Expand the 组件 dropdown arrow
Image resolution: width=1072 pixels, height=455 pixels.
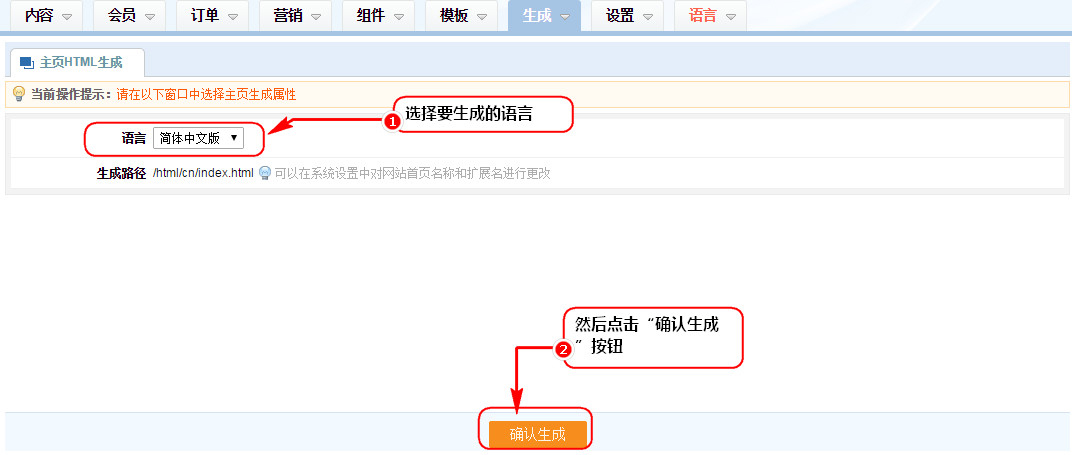click(x=400, y=17)
